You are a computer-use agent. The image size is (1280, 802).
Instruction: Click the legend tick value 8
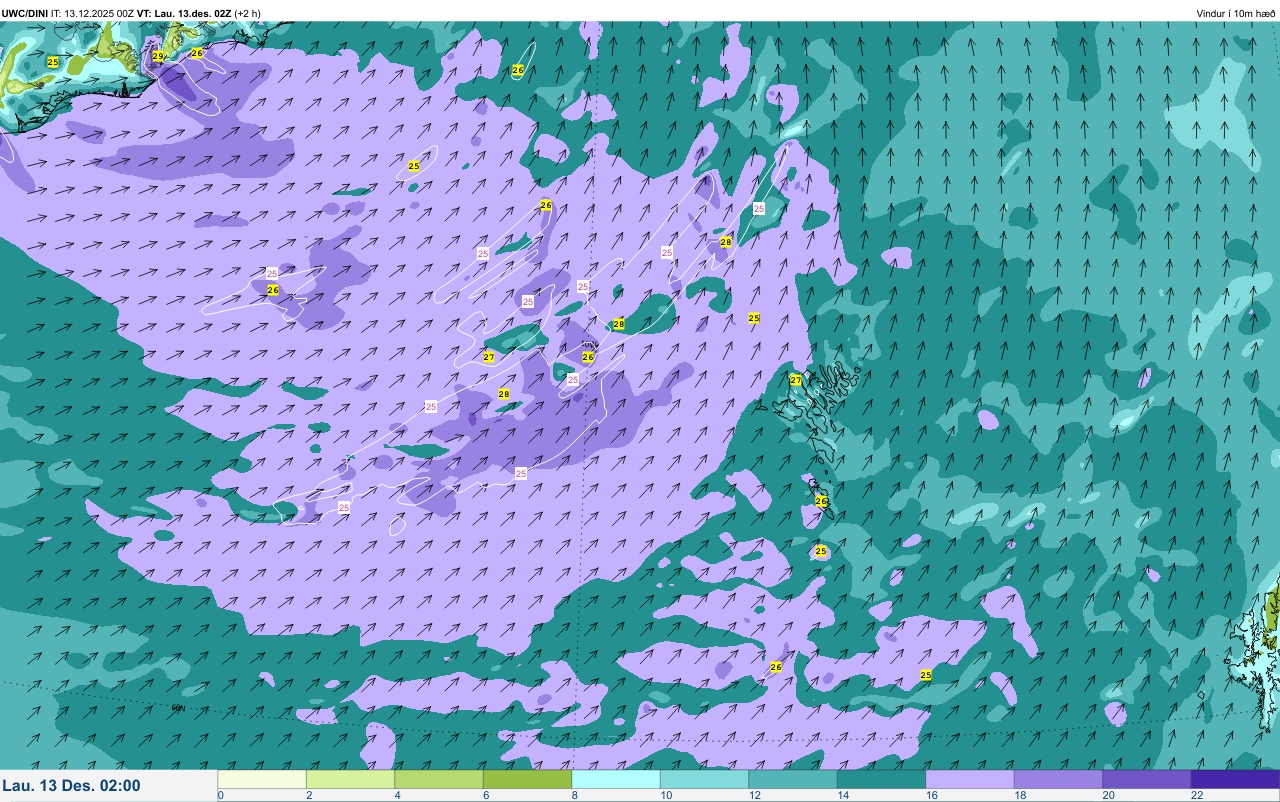click(x=575, y=796)
